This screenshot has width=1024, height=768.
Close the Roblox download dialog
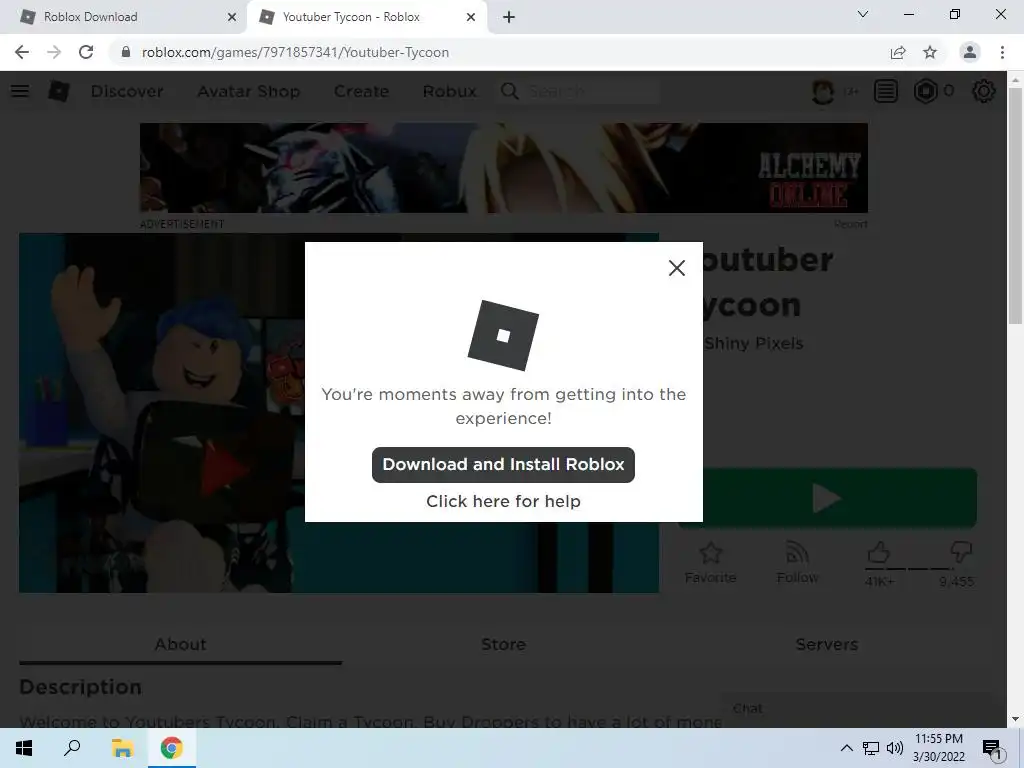[x=677, y=268]
